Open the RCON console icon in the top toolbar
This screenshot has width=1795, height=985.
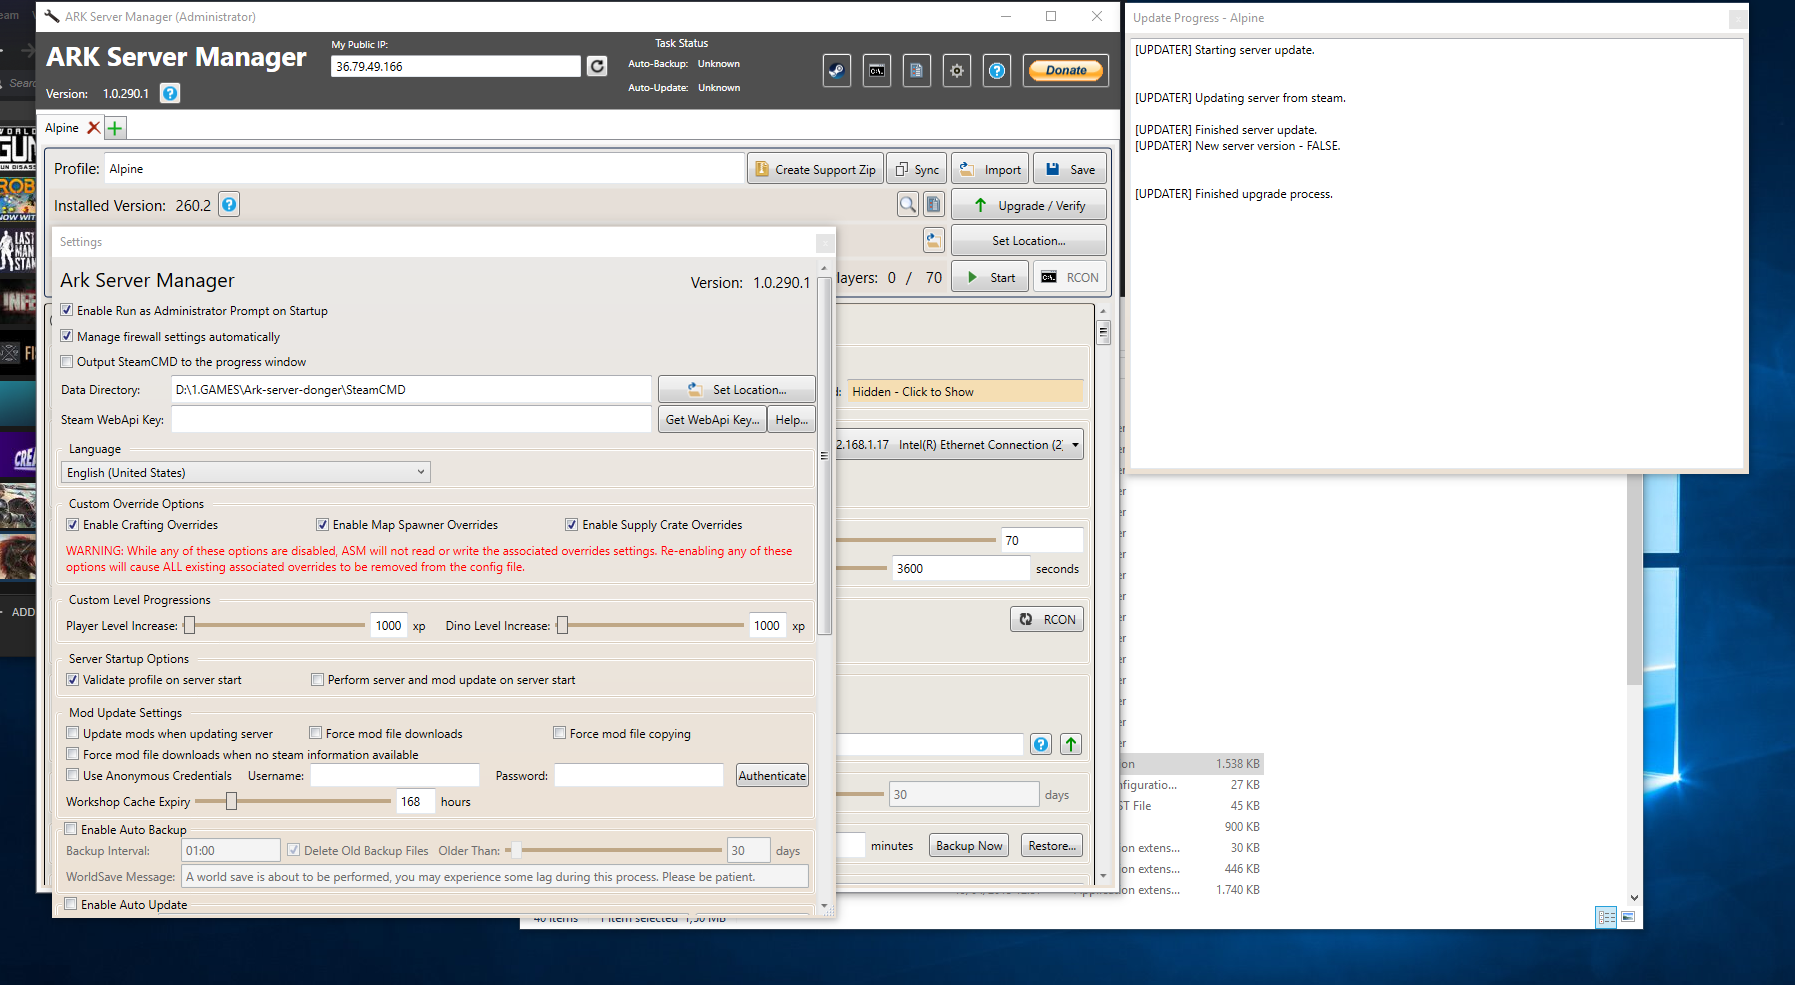877,70
